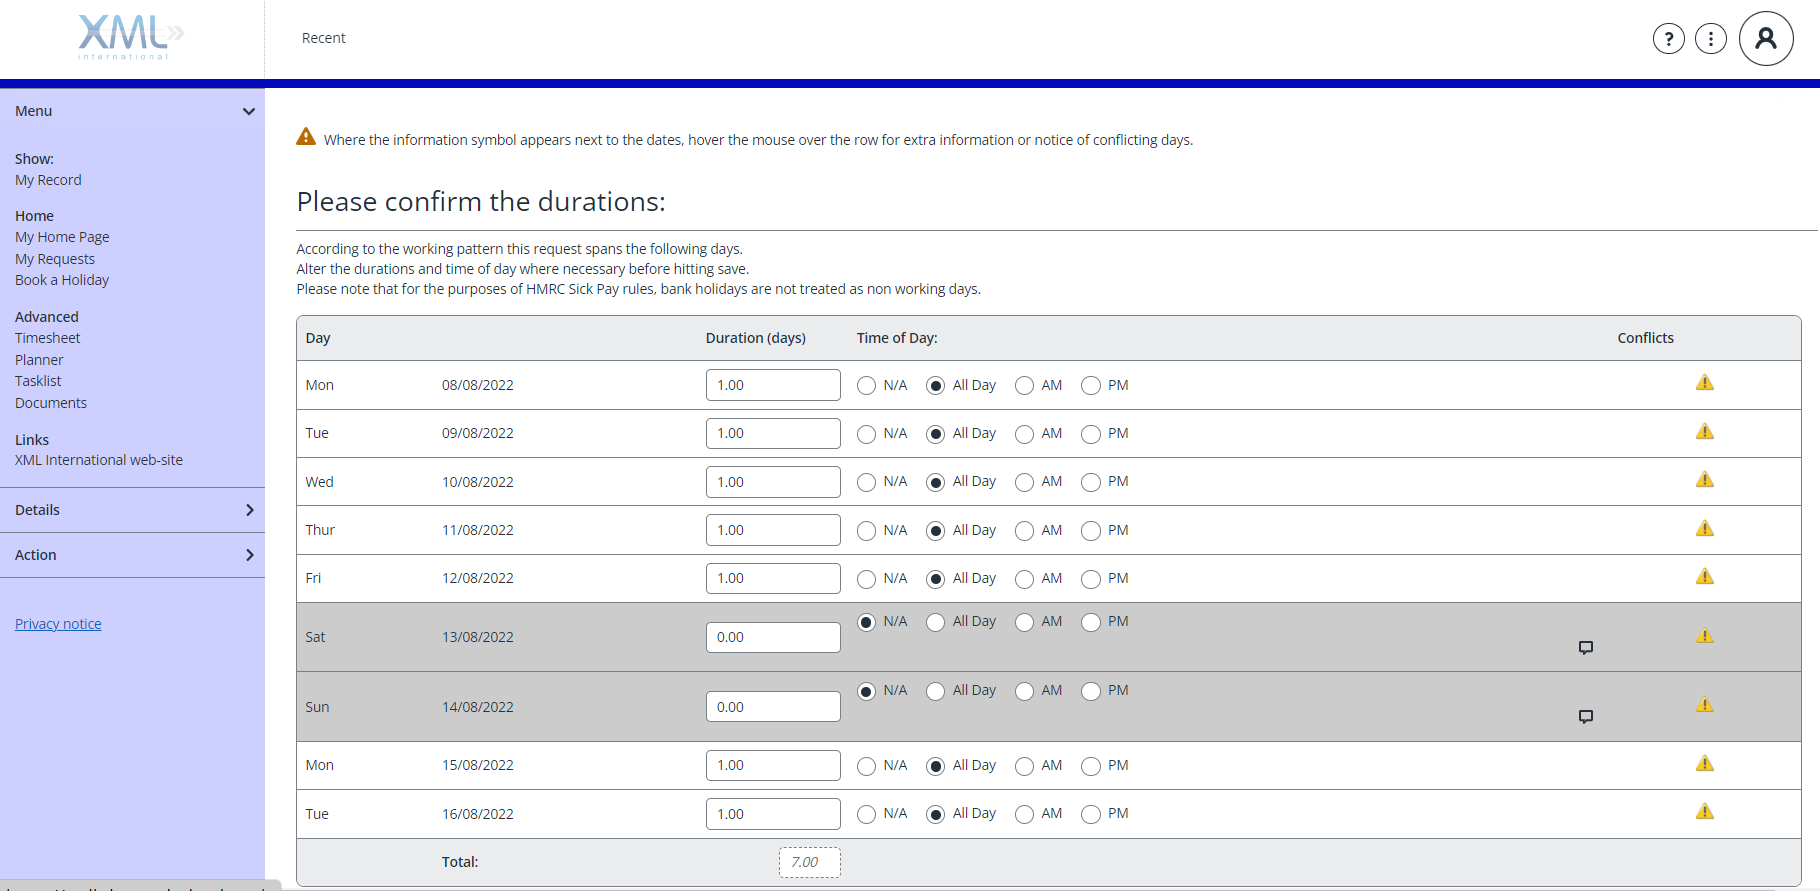Click the XML International logo

131,37
